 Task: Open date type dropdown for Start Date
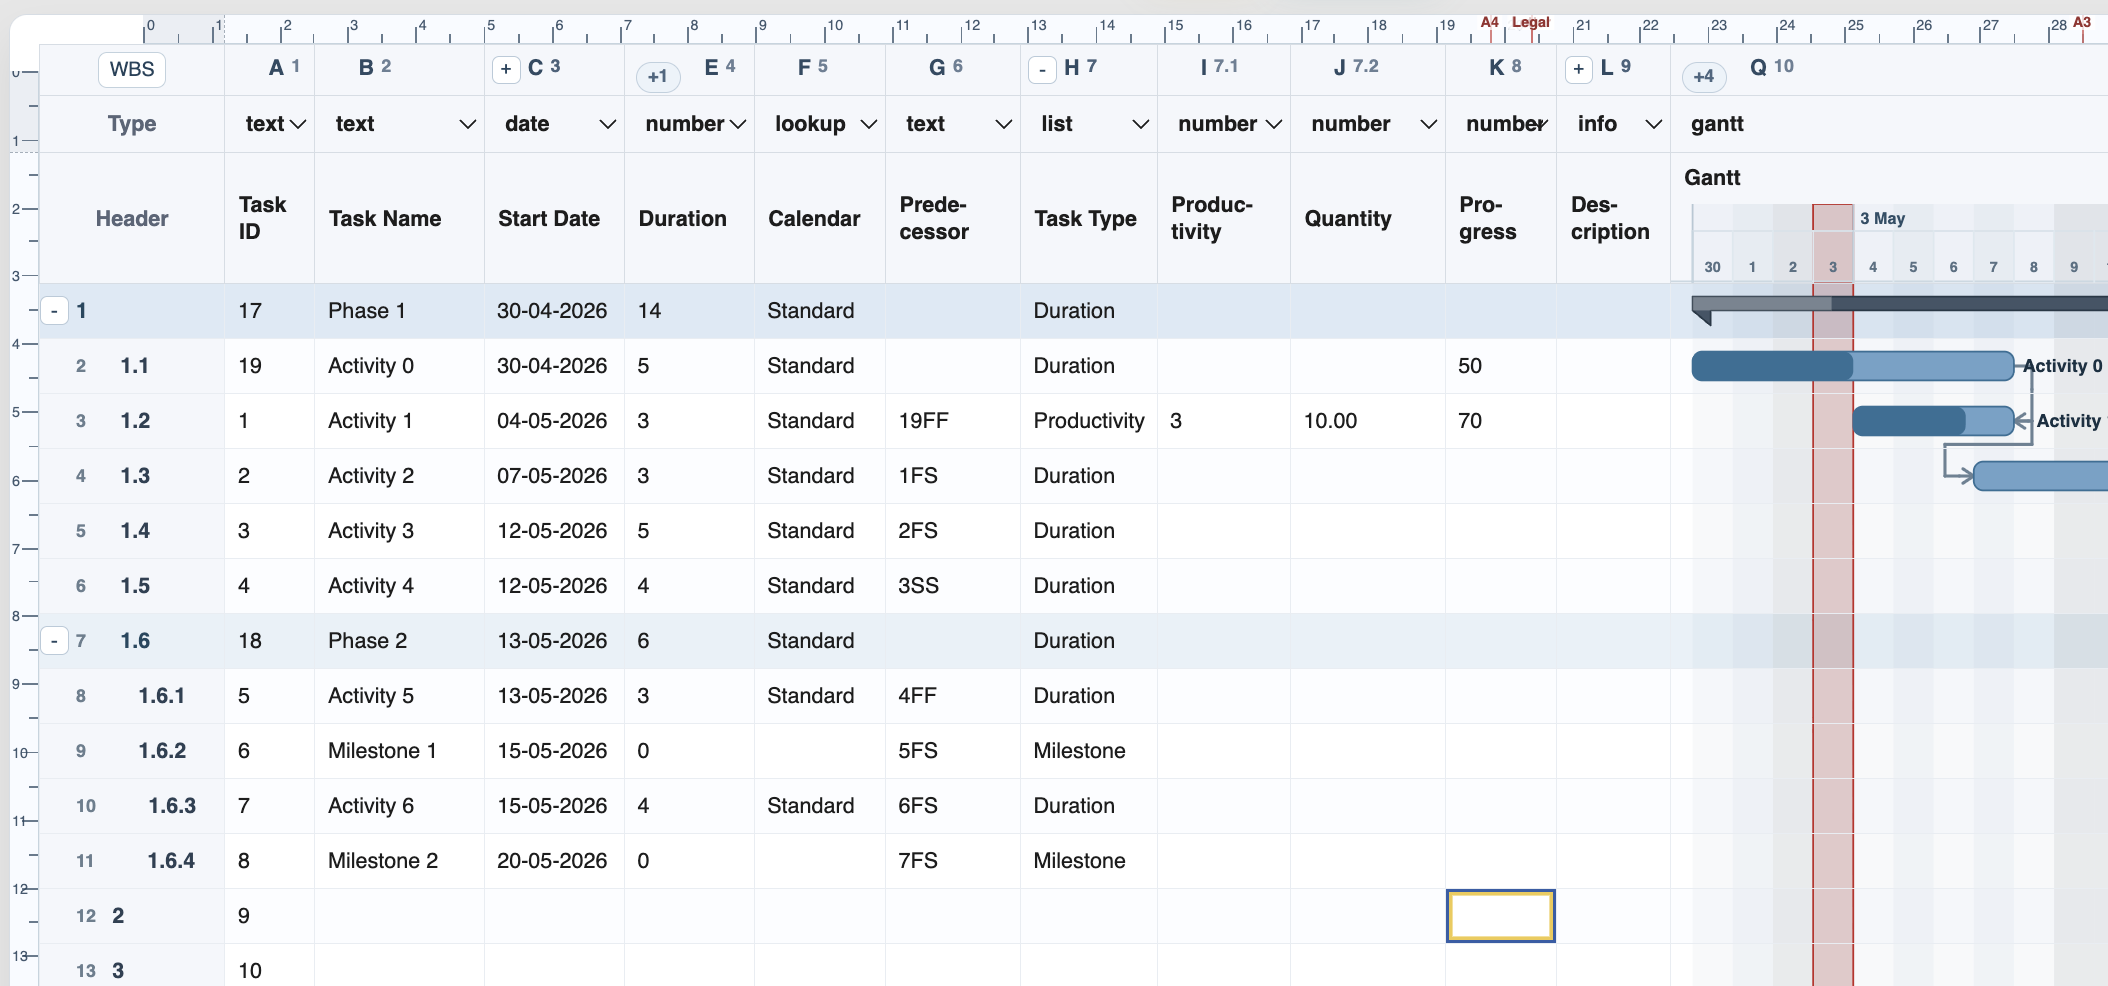[x=607, y=124]
